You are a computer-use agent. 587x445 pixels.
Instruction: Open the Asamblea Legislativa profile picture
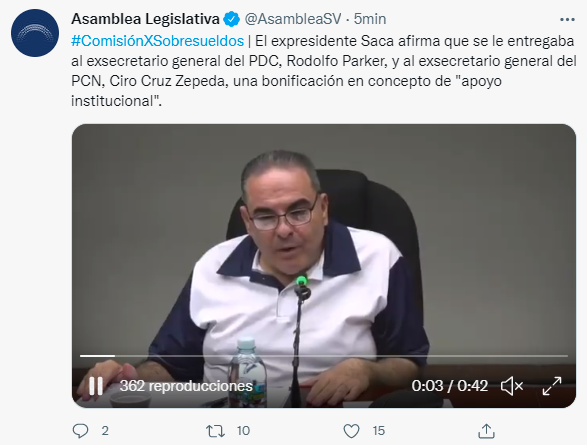coord(35,33)
